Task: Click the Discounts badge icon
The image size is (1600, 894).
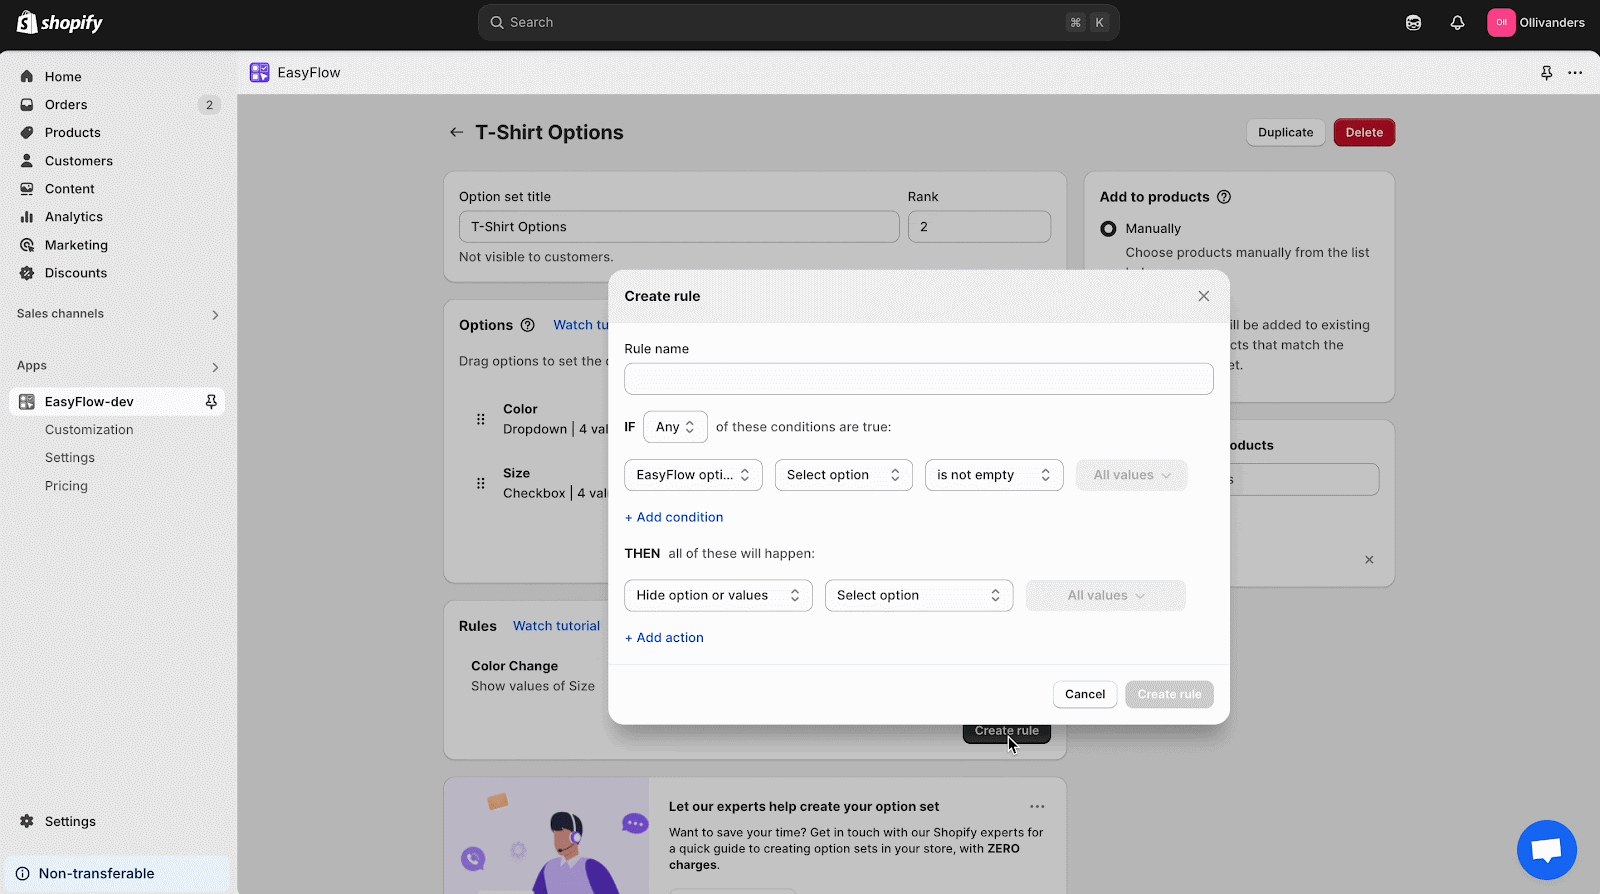Action: (x=27, y=273)
